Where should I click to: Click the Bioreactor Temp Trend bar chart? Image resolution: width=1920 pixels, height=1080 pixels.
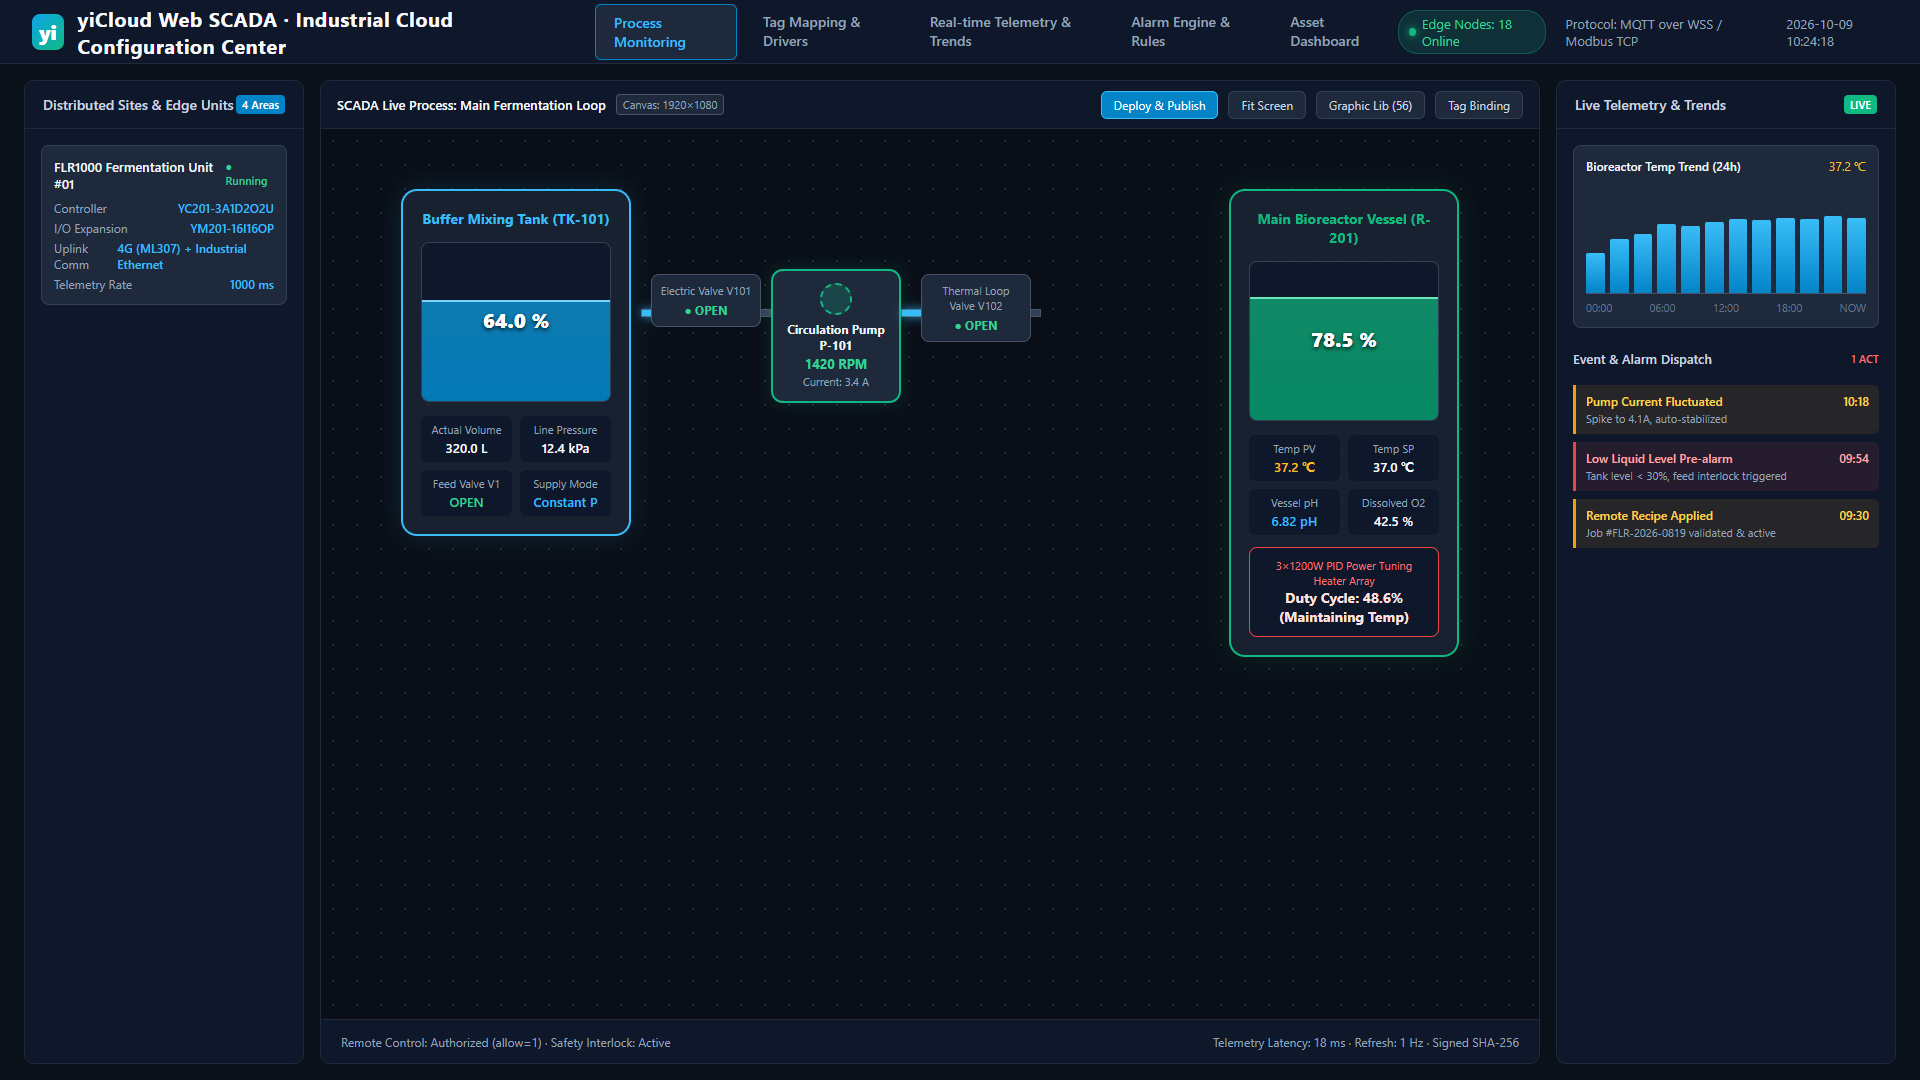pyautogui.click(x=1726, y=255)
